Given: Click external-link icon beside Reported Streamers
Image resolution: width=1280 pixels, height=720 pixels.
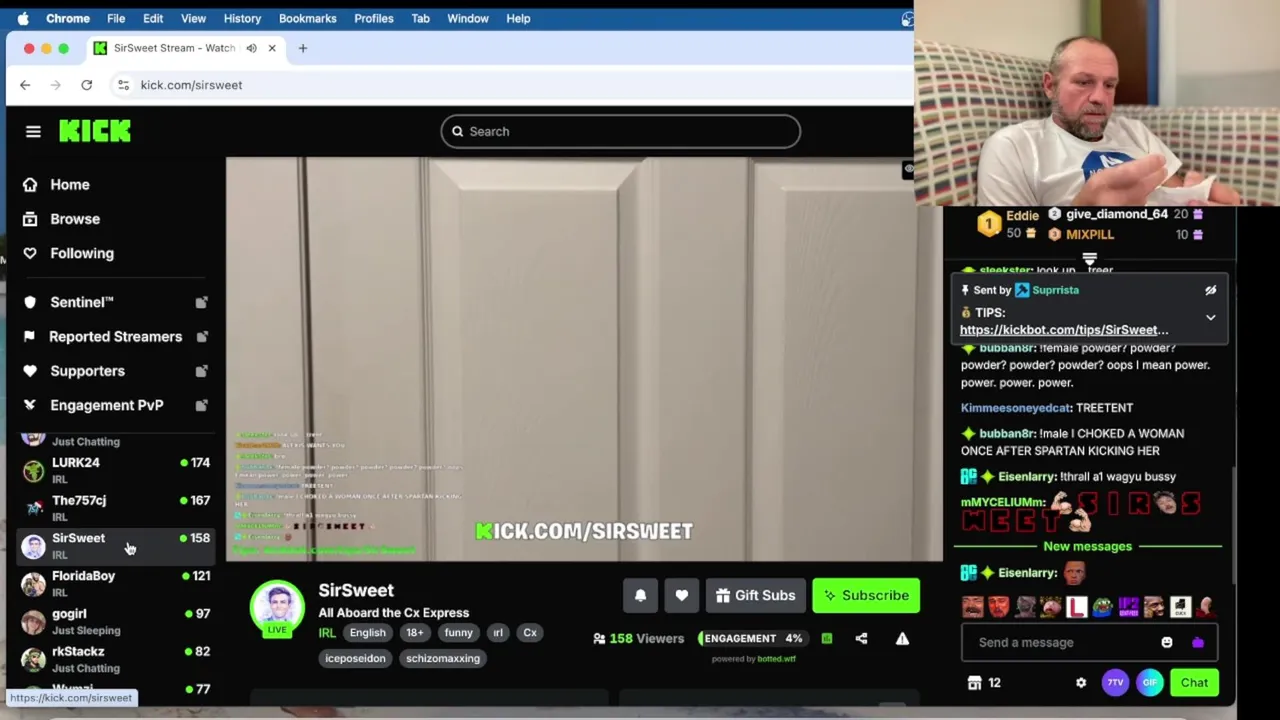Looking at the screenshot, I should tap(201, 337).
